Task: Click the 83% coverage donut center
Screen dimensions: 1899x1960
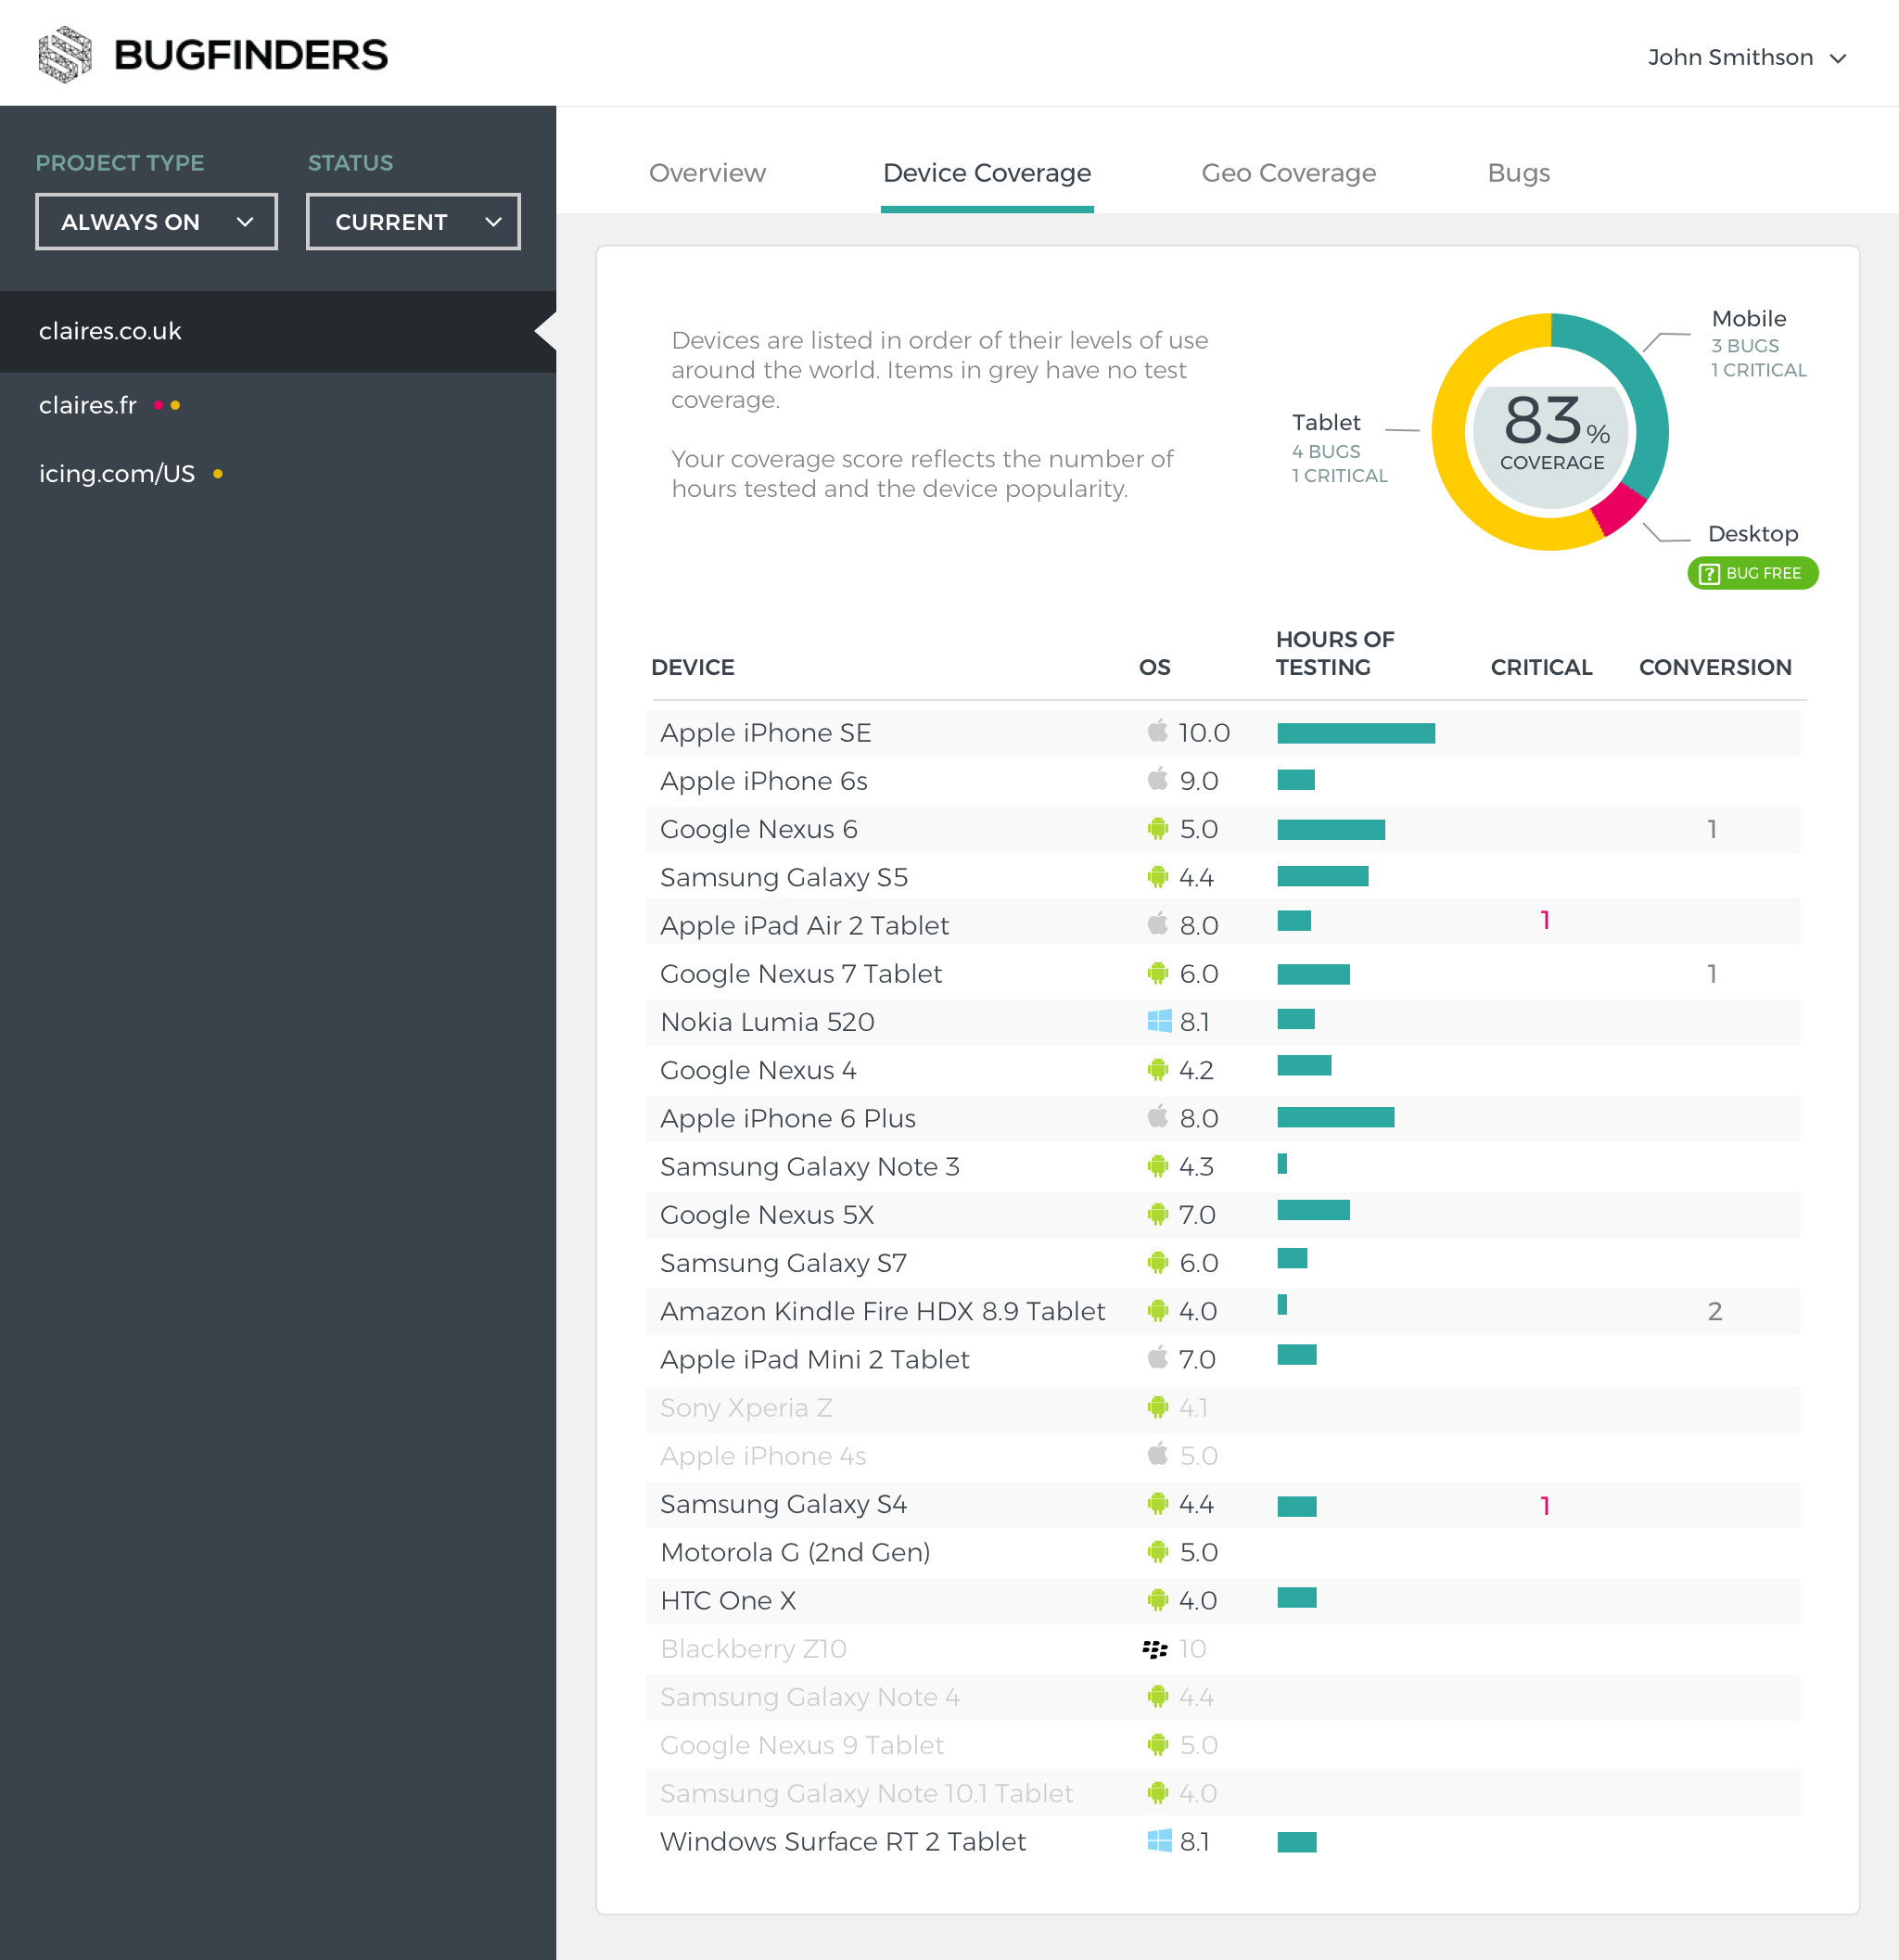Action: point(1550,432)
